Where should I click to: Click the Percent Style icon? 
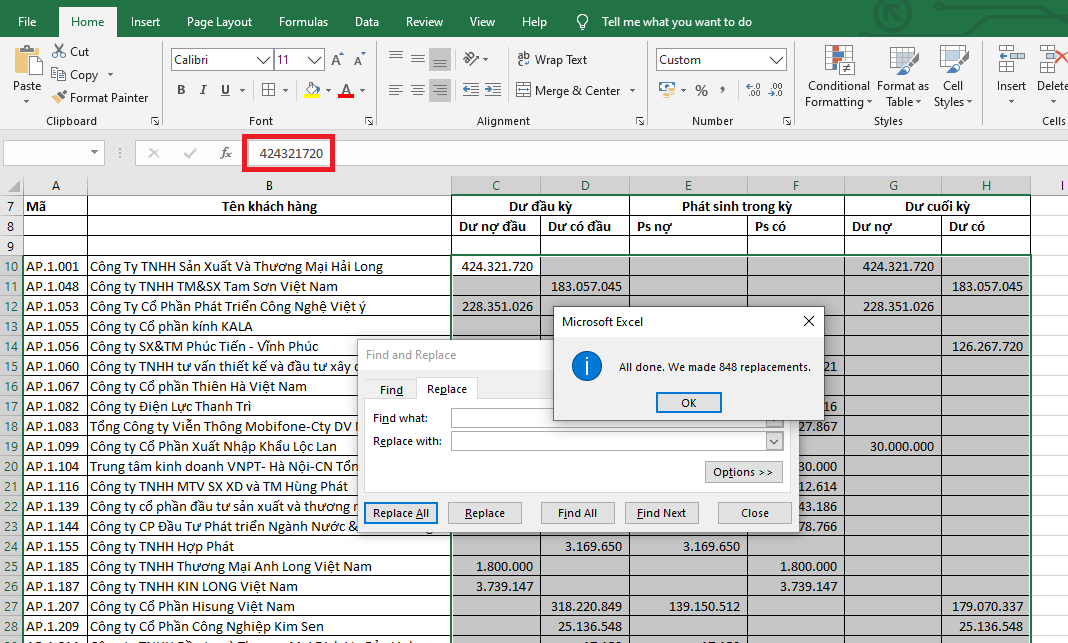click(x=701, y=91)
